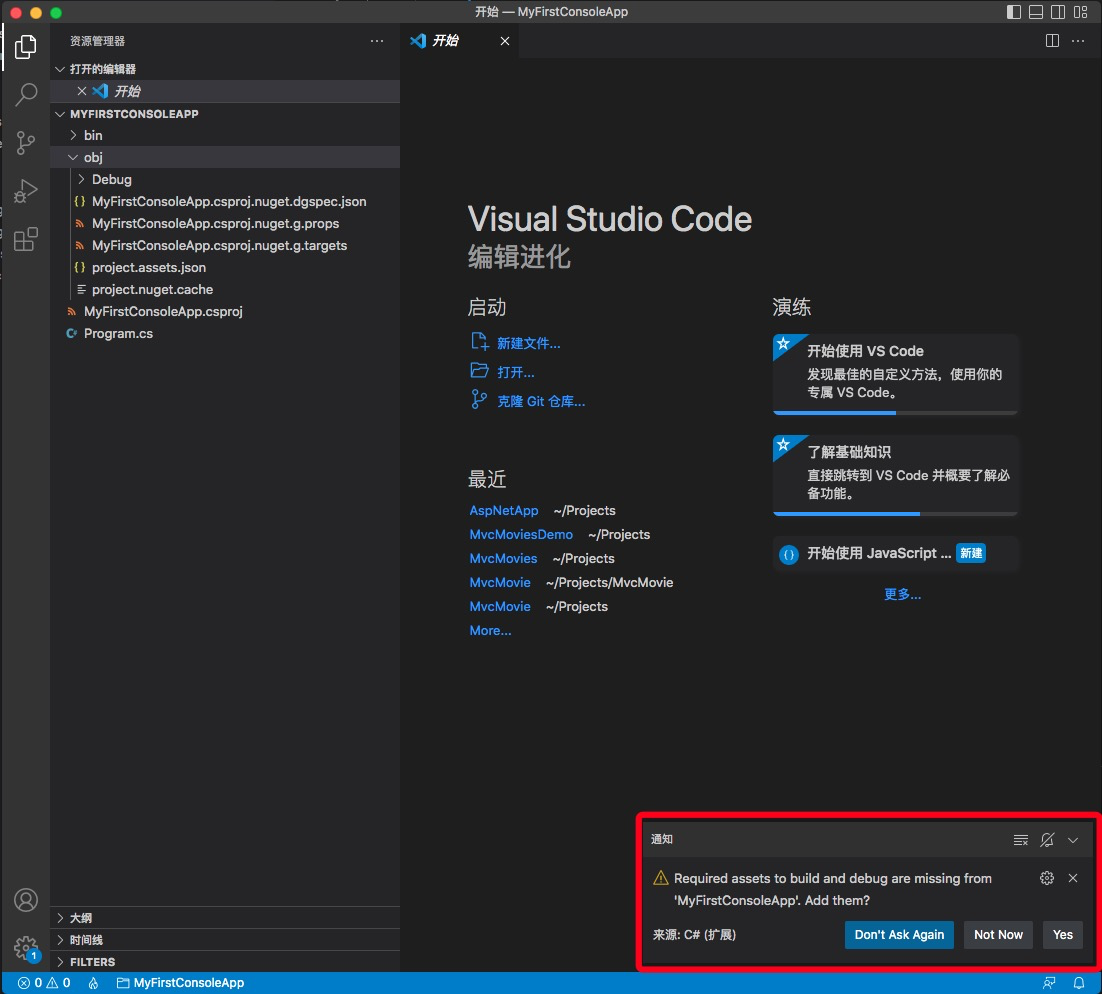The width and height of the screenshot is (1102, 994).
Task: Open recent project MvcMoviesDemo
Action: (521, 534)
